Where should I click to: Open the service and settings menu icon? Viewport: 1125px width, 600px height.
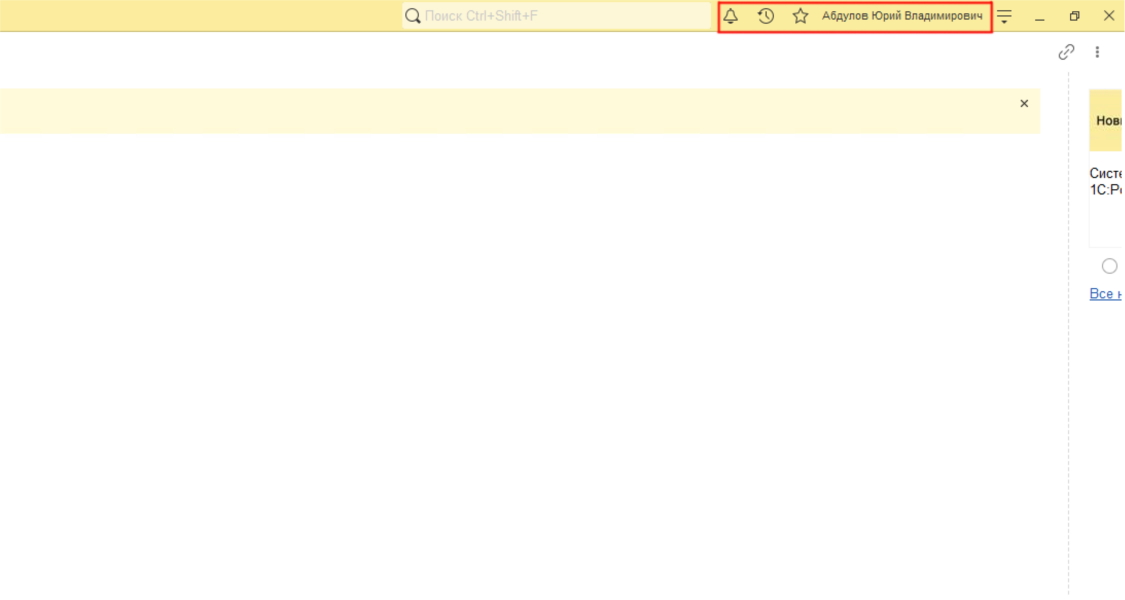click(x=1005, y=17)
